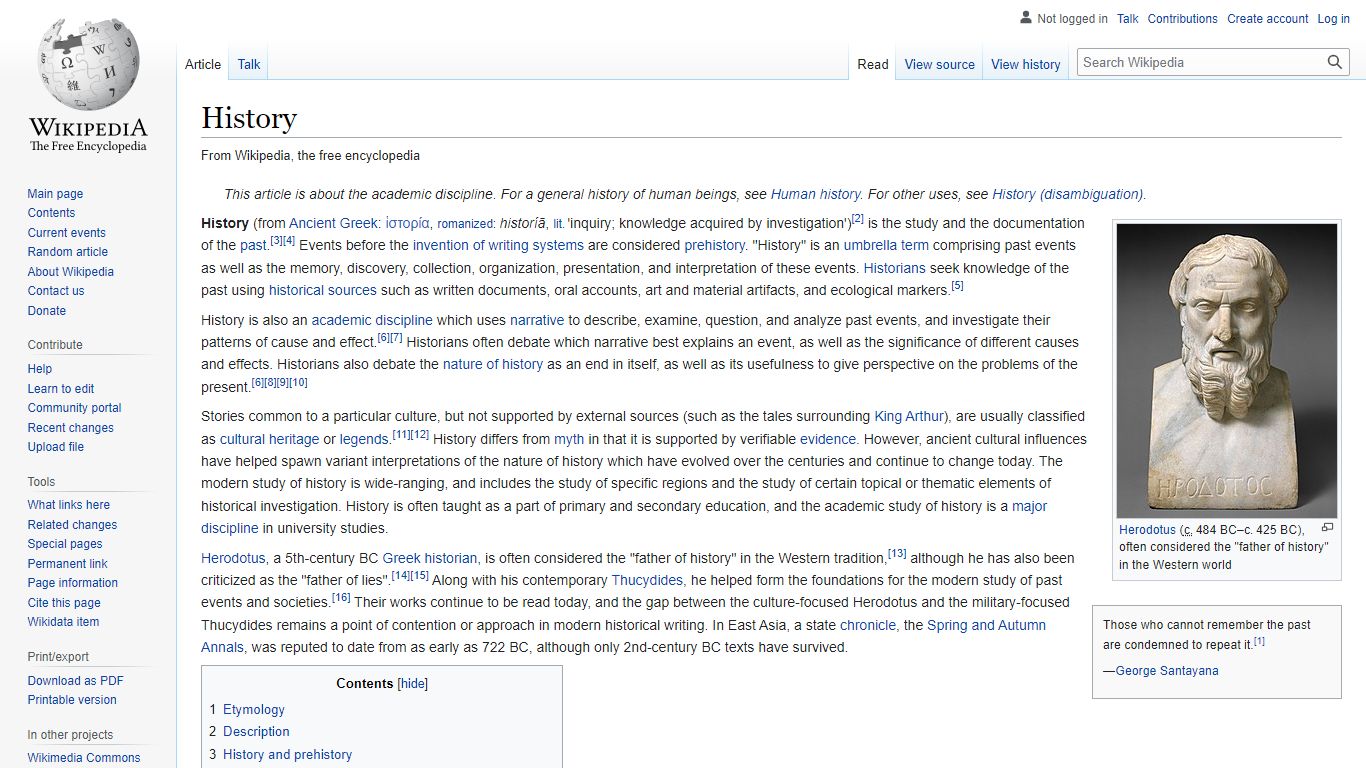
Task: Open the Printable version
Action: coord(72,700)
